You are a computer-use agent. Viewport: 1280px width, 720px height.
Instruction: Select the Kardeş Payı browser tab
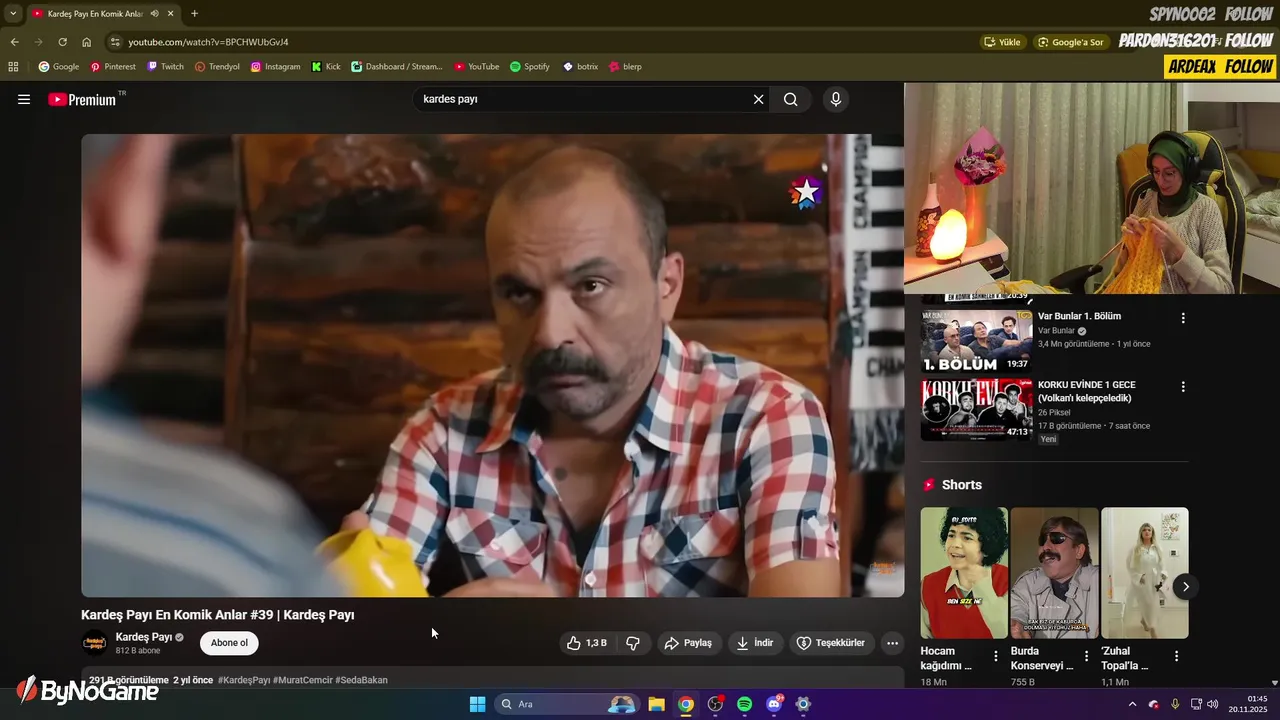click(x=95, y=14)
